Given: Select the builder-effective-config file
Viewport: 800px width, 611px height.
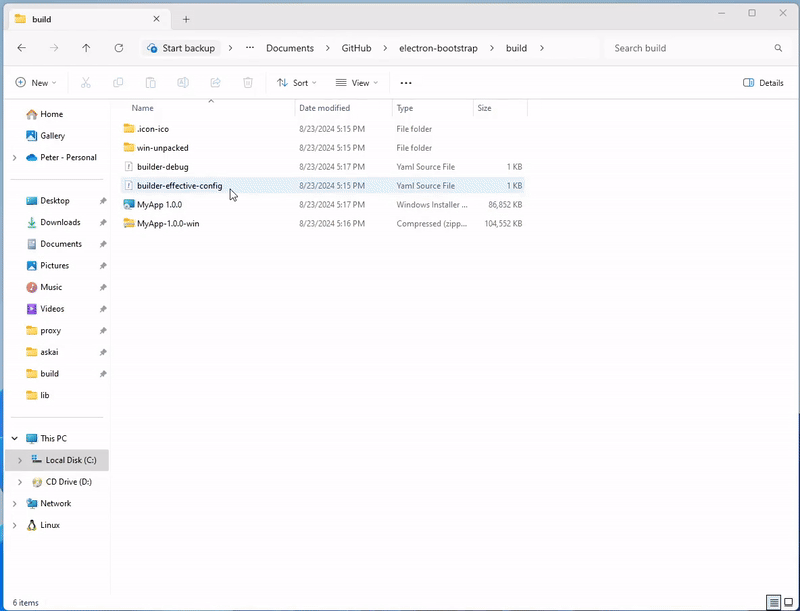Looking at the screenshot, I should 322,186.
